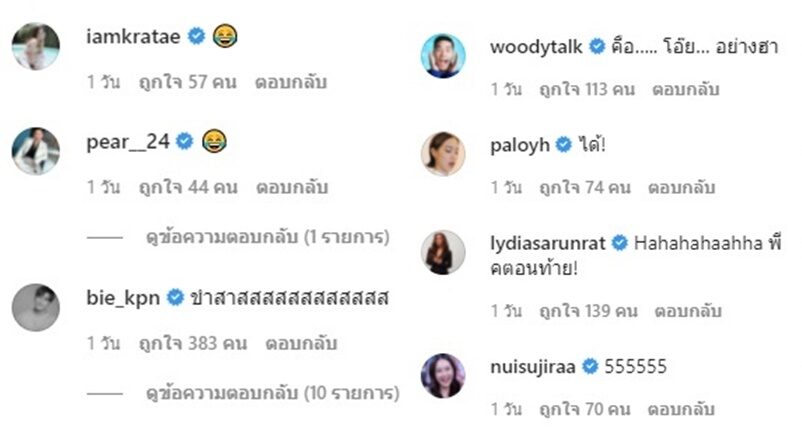The height and width of the screenshot is (428, 802).
Task: View the 74 likes on paloyh's comment
Action: point(585,188)
